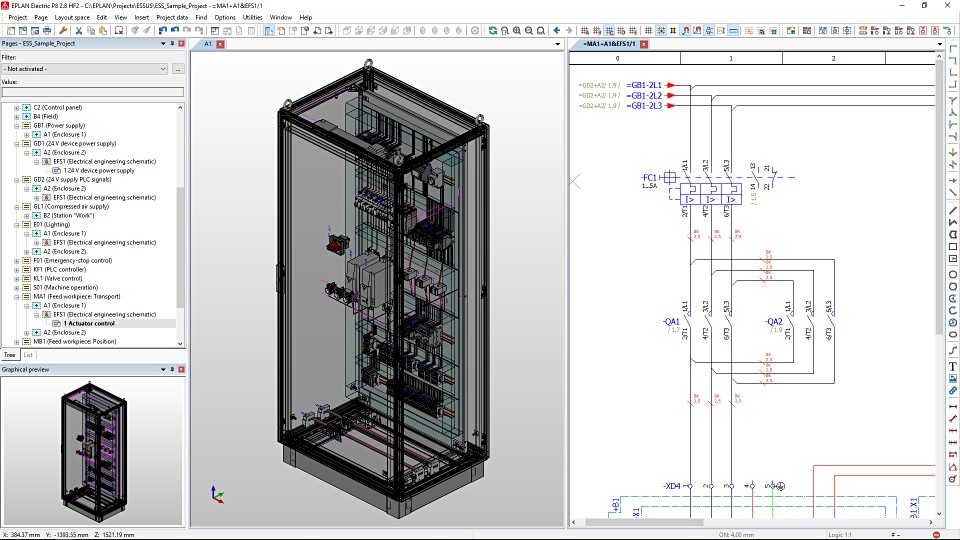The width and height of the screenshot is (960, 540).
Task: Open the Project menu
Action: (x=17, y=17)
